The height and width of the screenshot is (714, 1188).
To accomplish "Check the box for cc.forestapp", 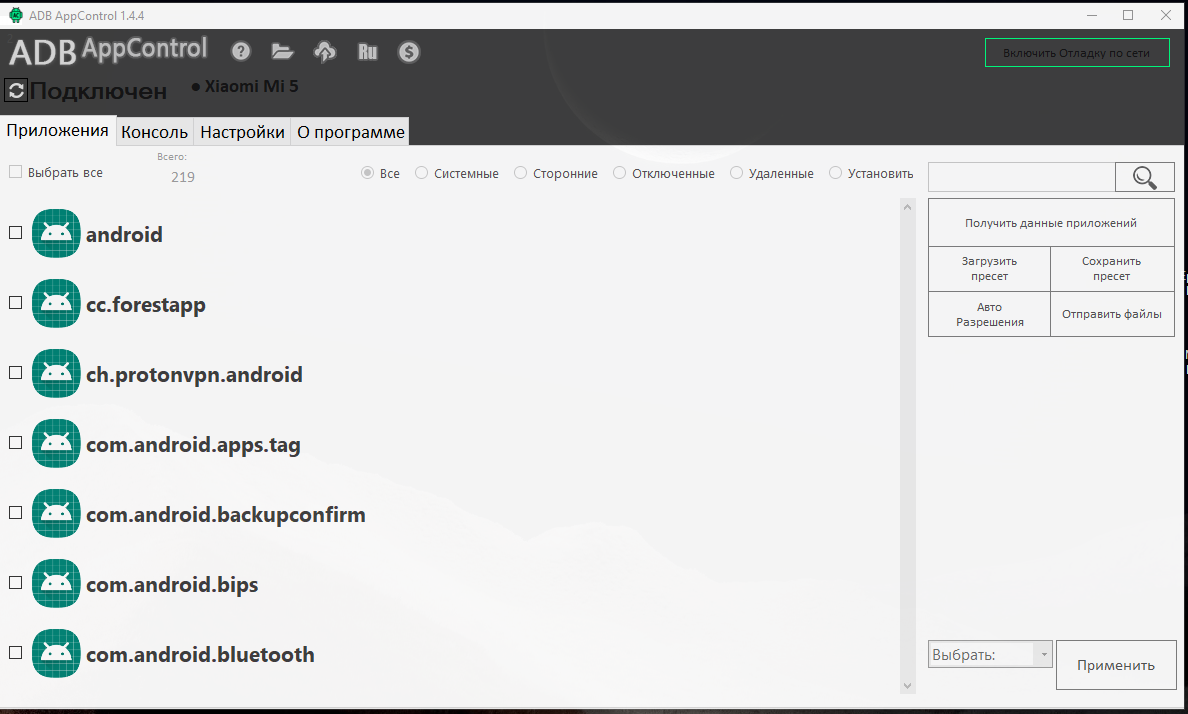I will tap(15, 302).
